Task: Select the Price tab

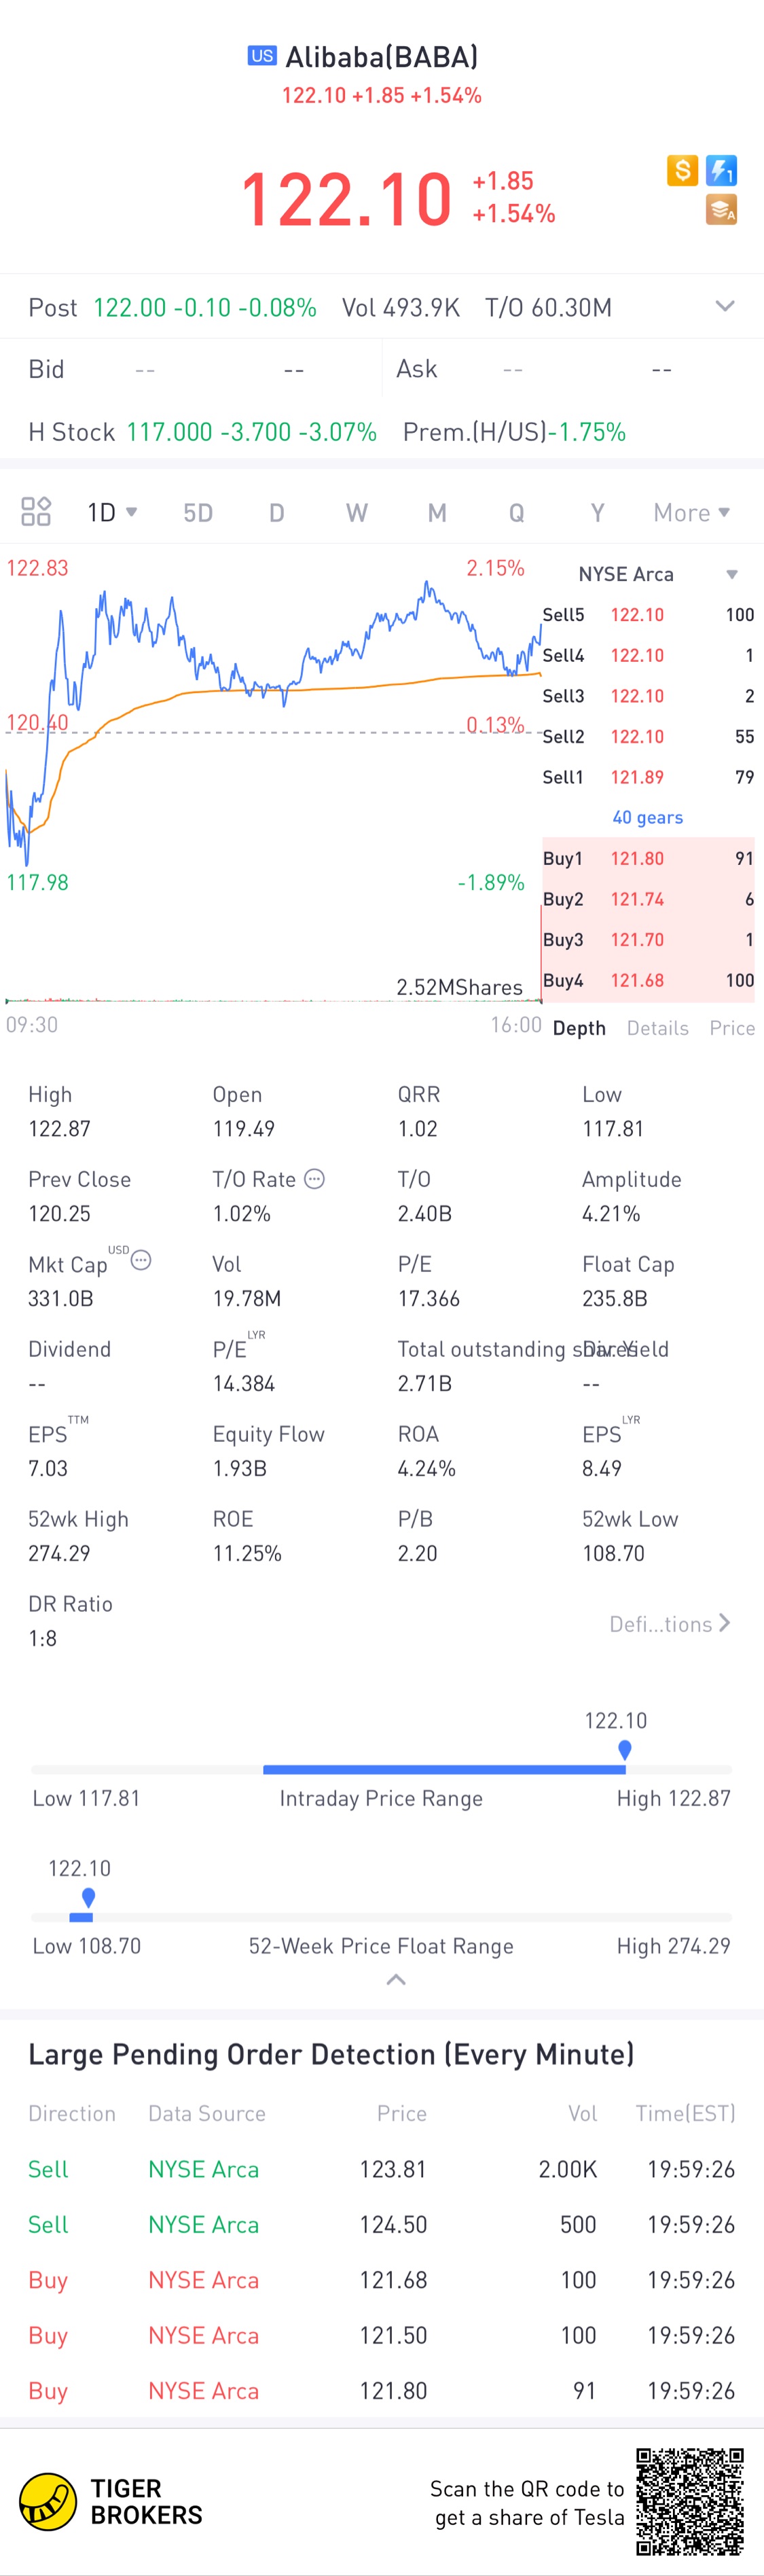Action: point(732,1028)
